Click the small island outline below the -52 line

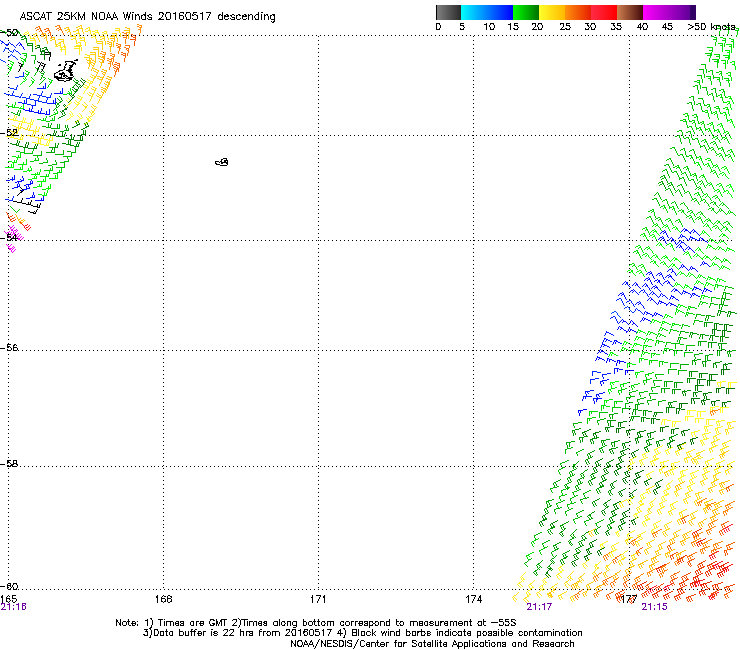tap(222, 162)
